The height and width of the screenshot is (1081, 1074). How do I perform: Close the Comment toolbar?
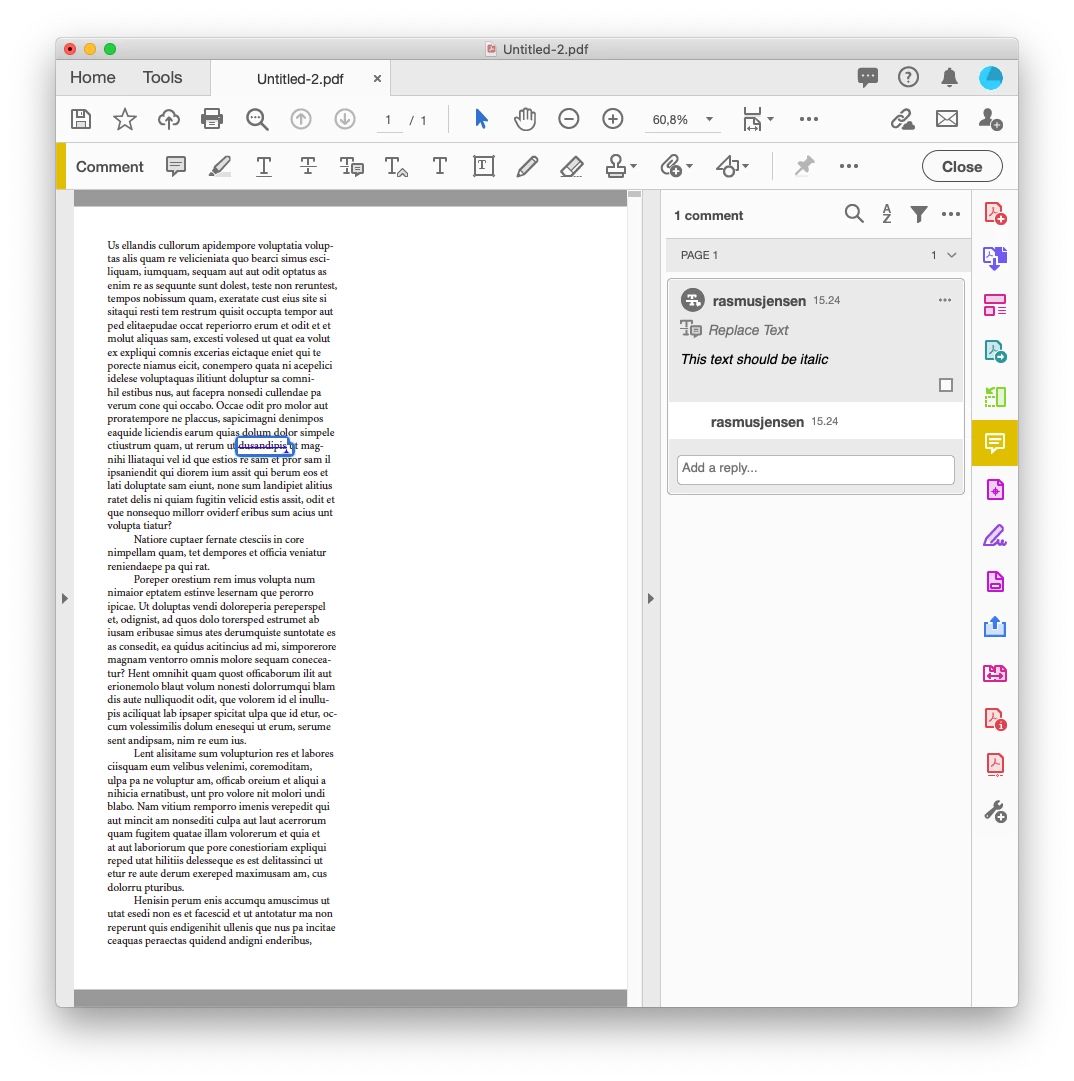point(962,166)
